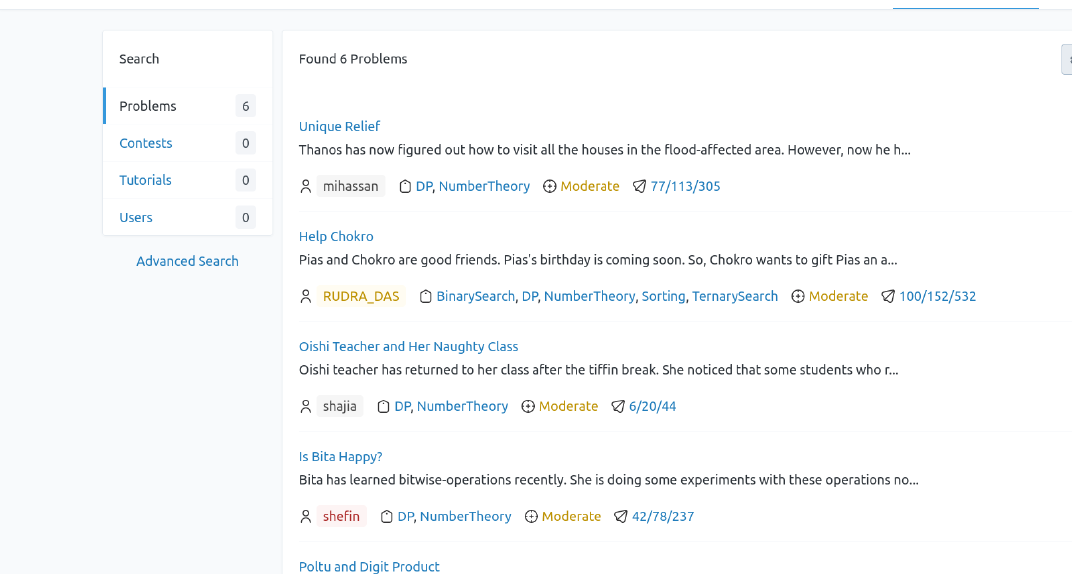Click difficulty icon next to Unique Relief's Moderate
Screen dimensions: 1072x574
pos(549,186)
